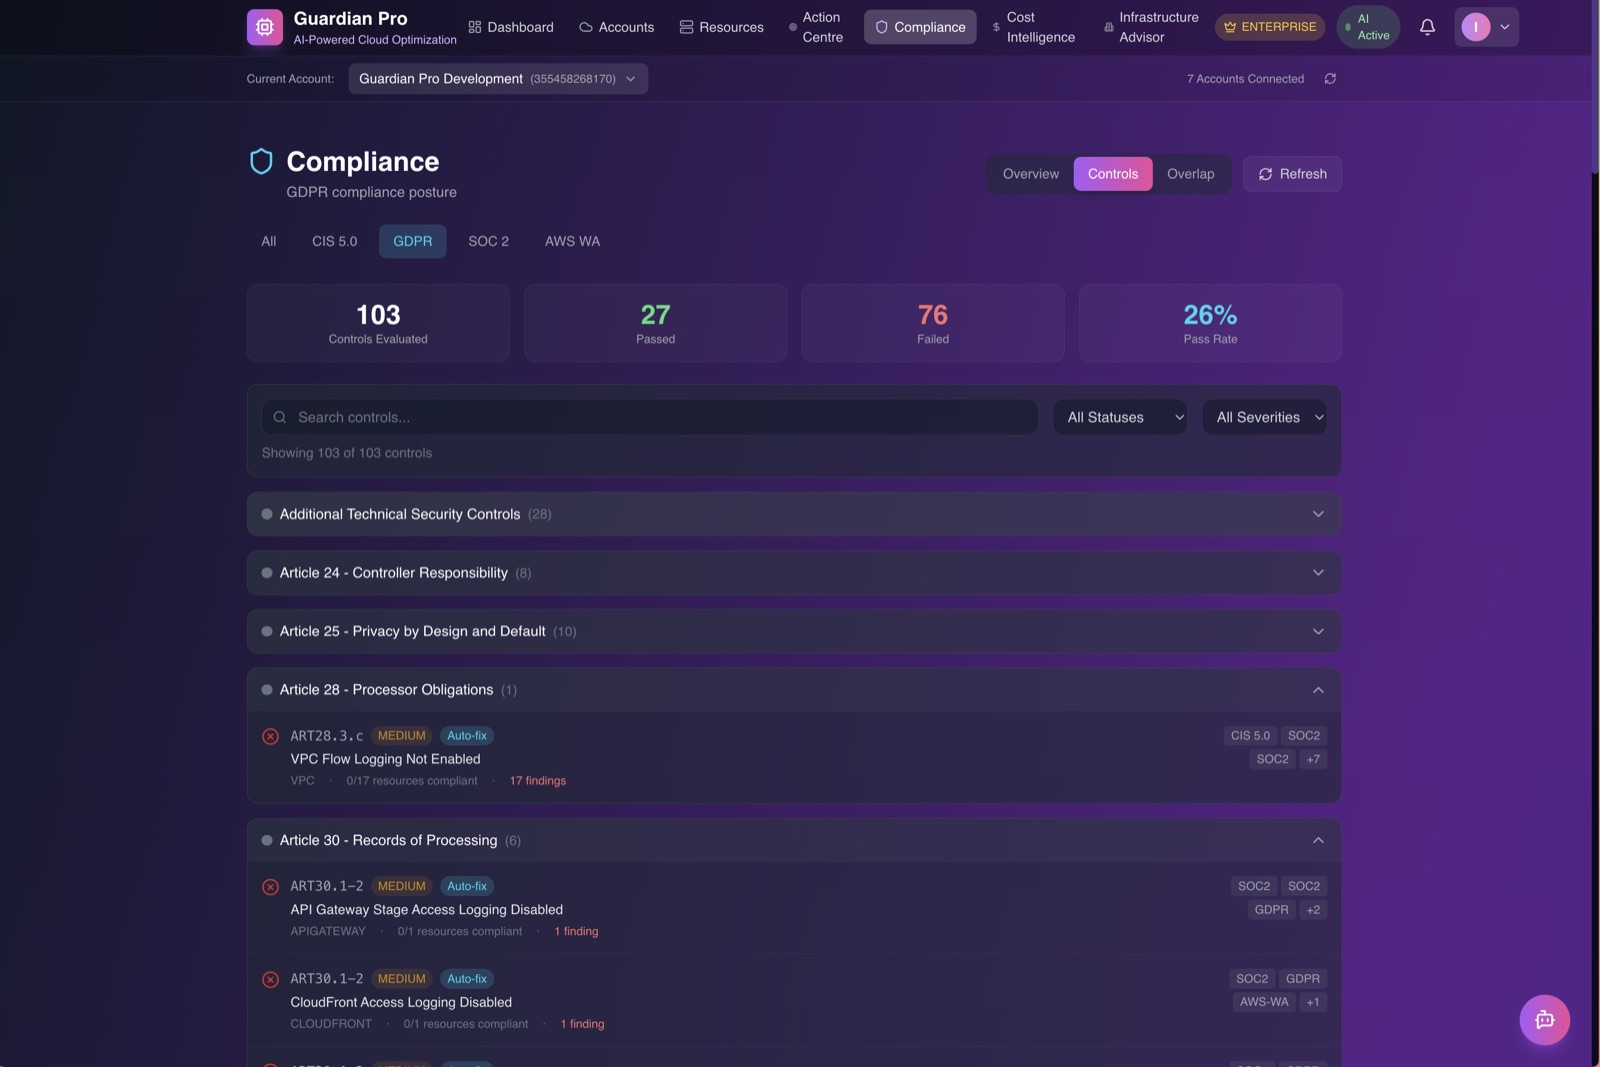Screen dimensions: 1600x1067
Task: Click the Compliance shield heading icon
Action: click(261, 162)
